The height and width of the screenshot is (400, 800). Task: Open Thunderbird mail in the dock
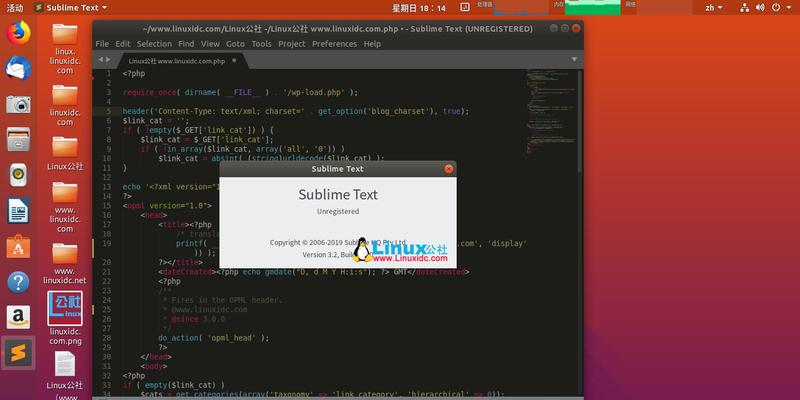tap(18, 68)
